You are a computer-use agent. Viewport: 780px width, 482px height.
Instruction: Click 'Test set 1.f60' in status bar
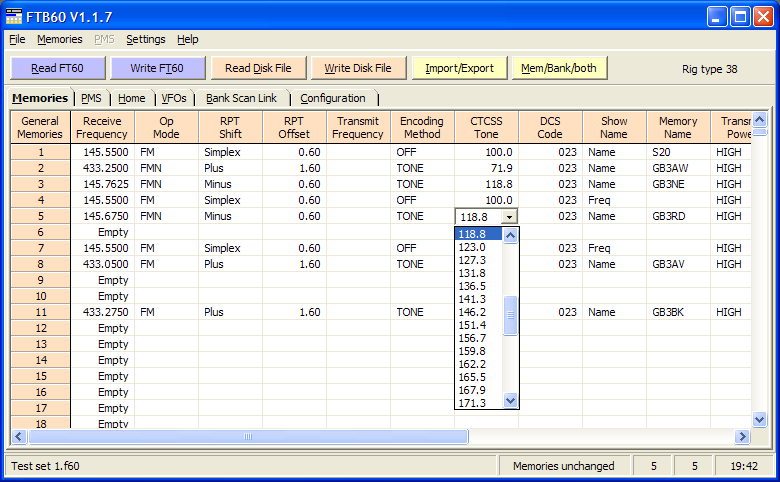[x=45, y=466]
